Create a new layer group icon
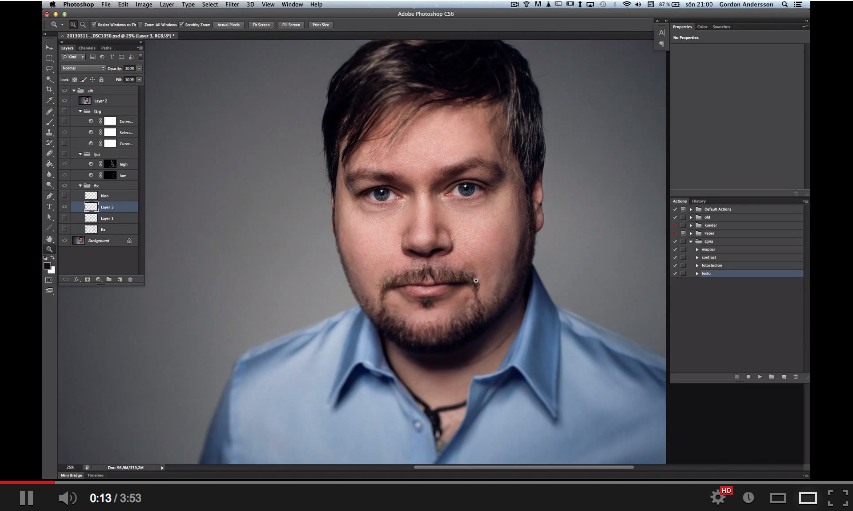Screen dimensions: 853x511 (x=109, y=279)
